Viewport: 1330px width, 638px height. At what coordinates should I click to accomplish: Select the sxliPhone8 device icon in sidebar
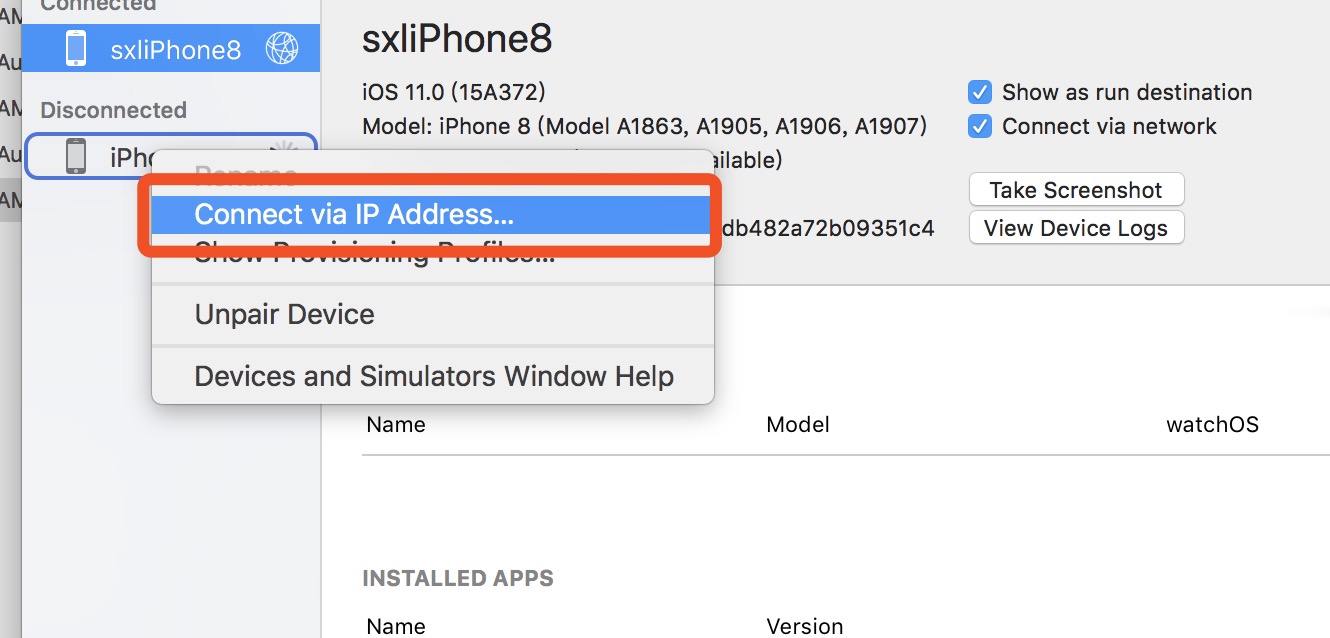tap(76, 49)
